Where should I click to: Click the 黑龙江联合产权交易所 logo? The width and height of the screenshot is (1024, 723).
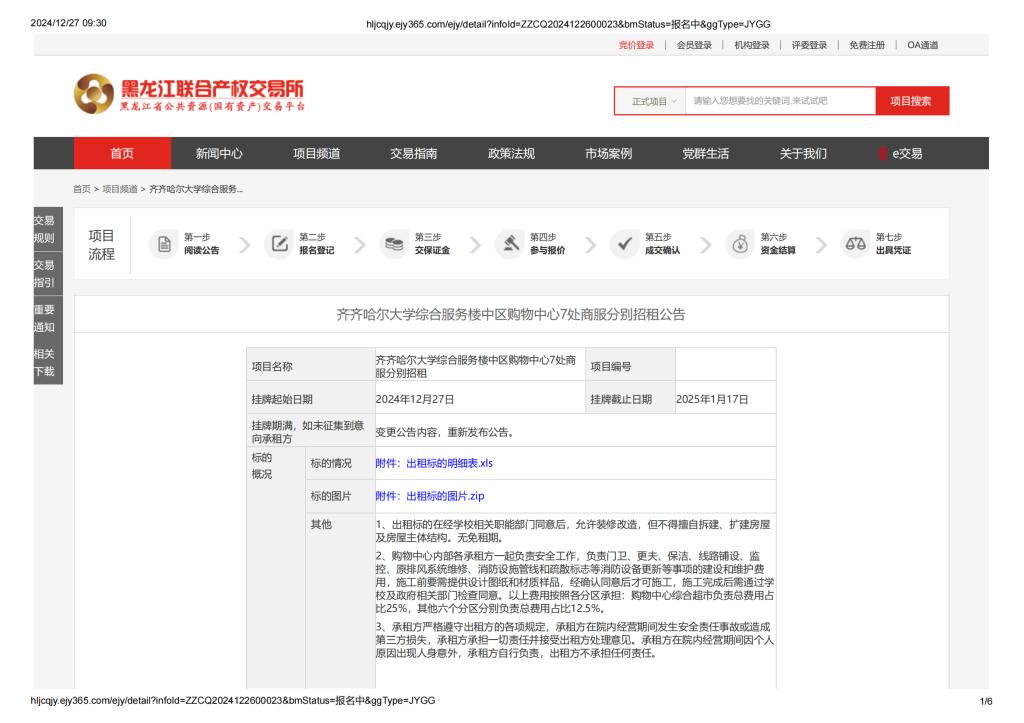click(190, 95)
